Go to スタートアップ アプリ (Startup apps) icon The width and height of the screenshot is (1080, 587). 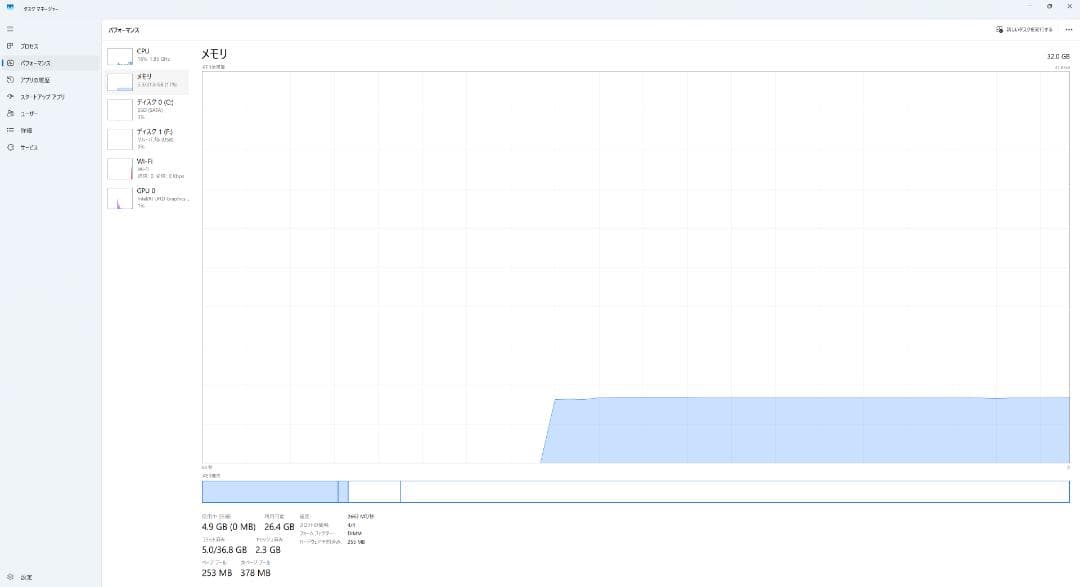point(10,97)
